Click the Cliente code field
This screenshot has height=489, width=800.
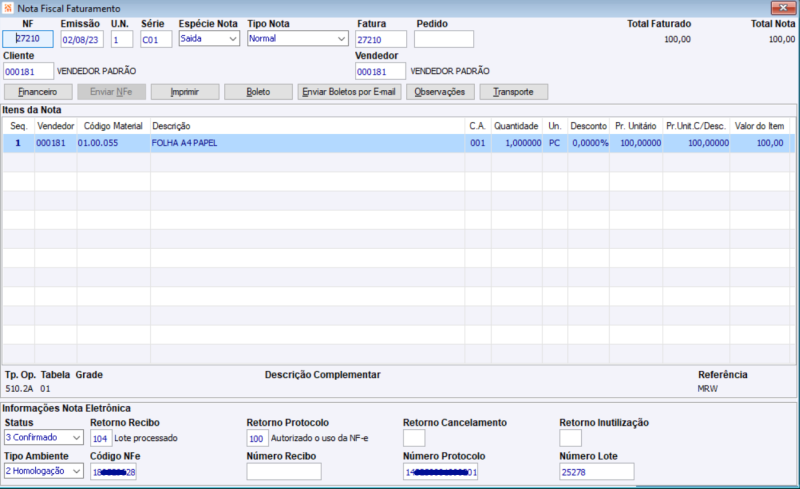28,71
